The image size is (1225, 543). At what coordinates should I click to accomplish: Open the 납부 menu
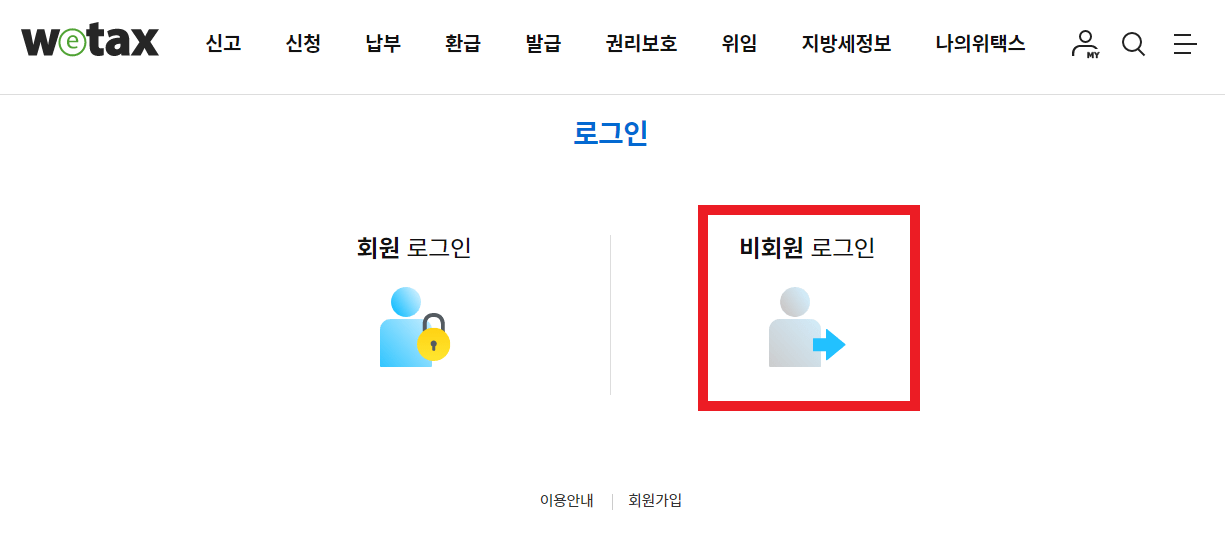pyautogui.click(x=383, y=44)
